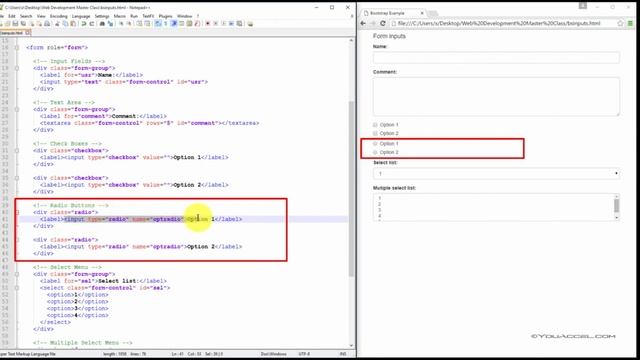Click the Open file icon in Notepad++ toolbar
Screen dimensions: 640x360
tap(7, 24)
